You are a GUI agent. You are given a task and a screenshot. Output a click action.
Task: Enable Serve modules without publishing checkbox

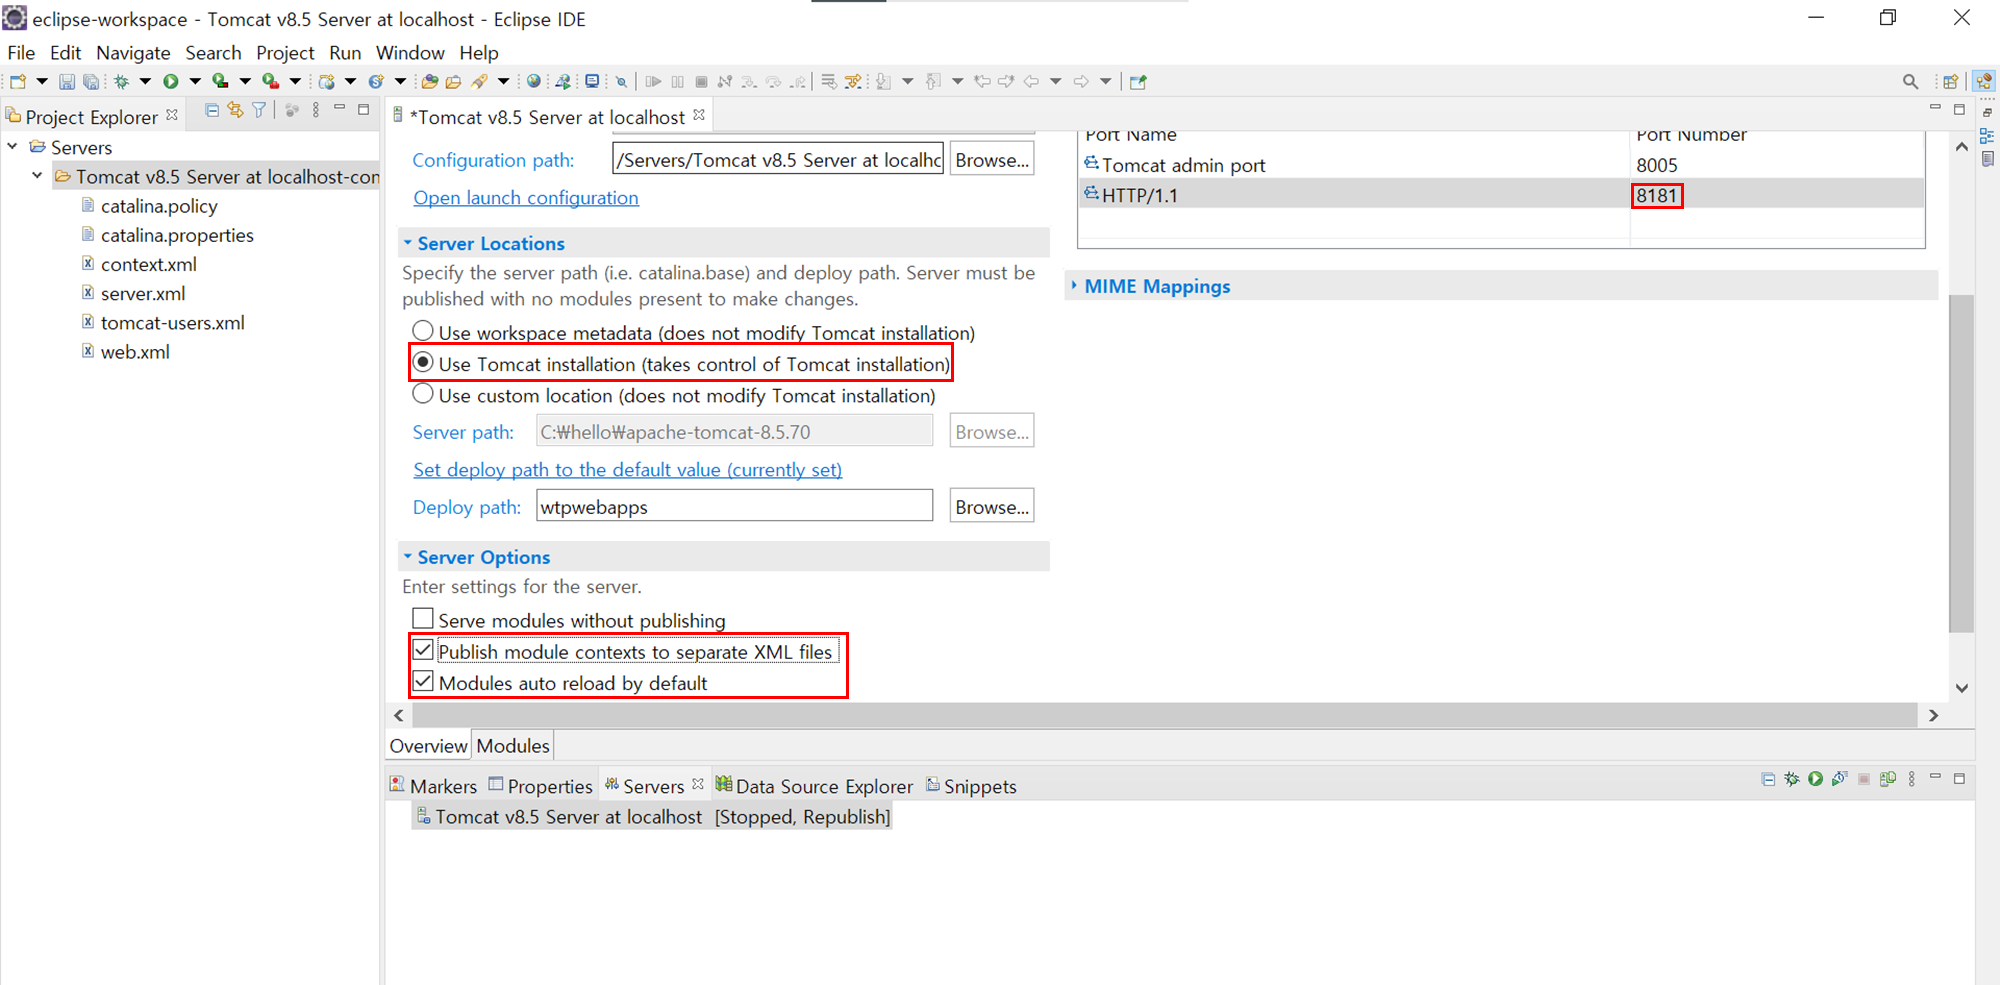[423, 619]
